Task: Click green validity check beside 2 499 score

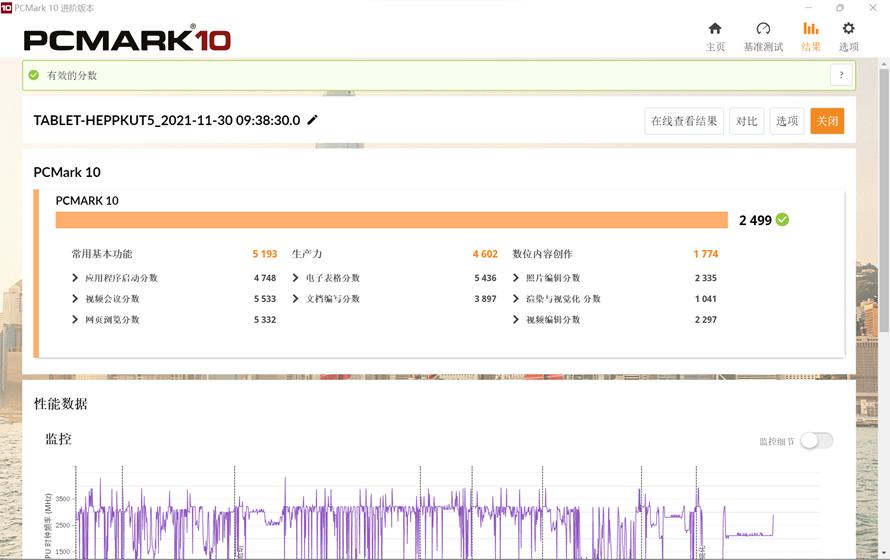Action: click(x=782, y=220)
